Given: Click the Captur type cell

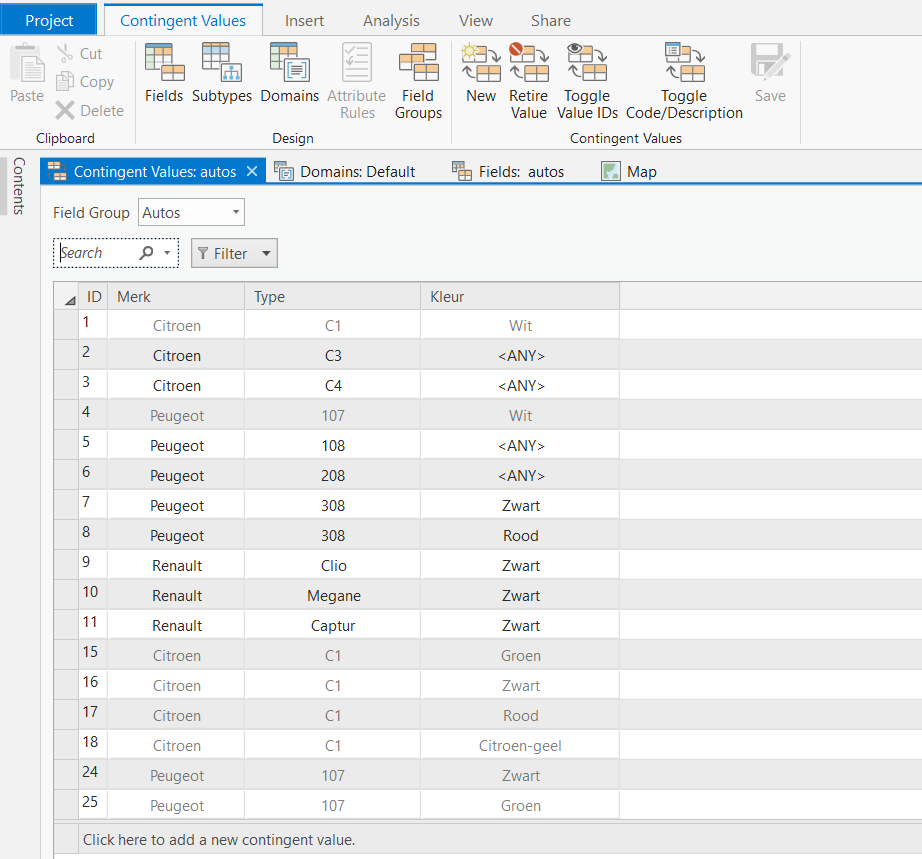Looking at the screenshot, I should pyautogui.click(x=333, y=625).
